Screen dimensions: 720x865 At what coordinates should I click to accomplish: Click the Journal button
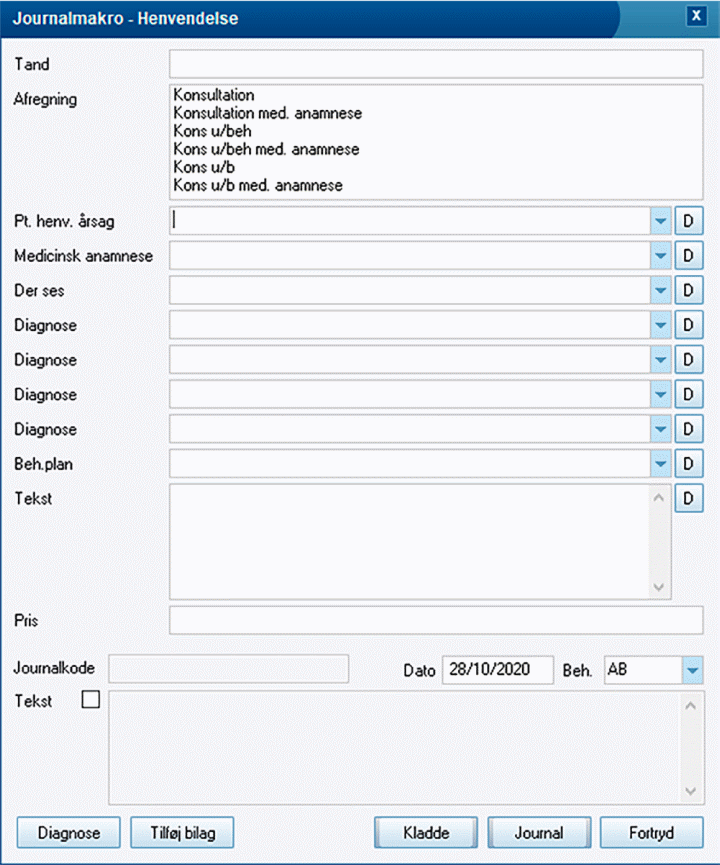pos(539,832)
